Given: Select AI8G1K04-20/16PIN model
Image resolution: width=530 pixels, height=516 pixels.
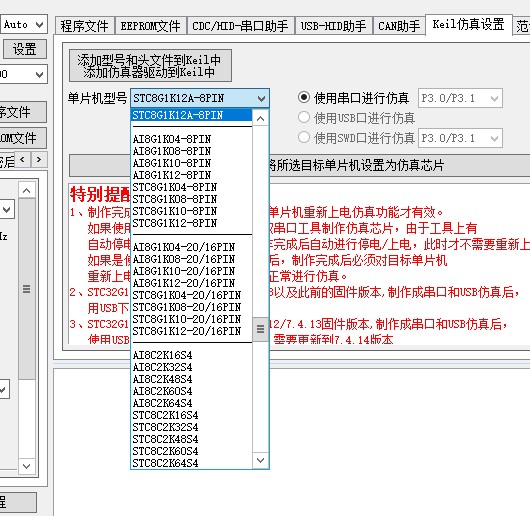Looking at the screenshot, I should [191, 247].
